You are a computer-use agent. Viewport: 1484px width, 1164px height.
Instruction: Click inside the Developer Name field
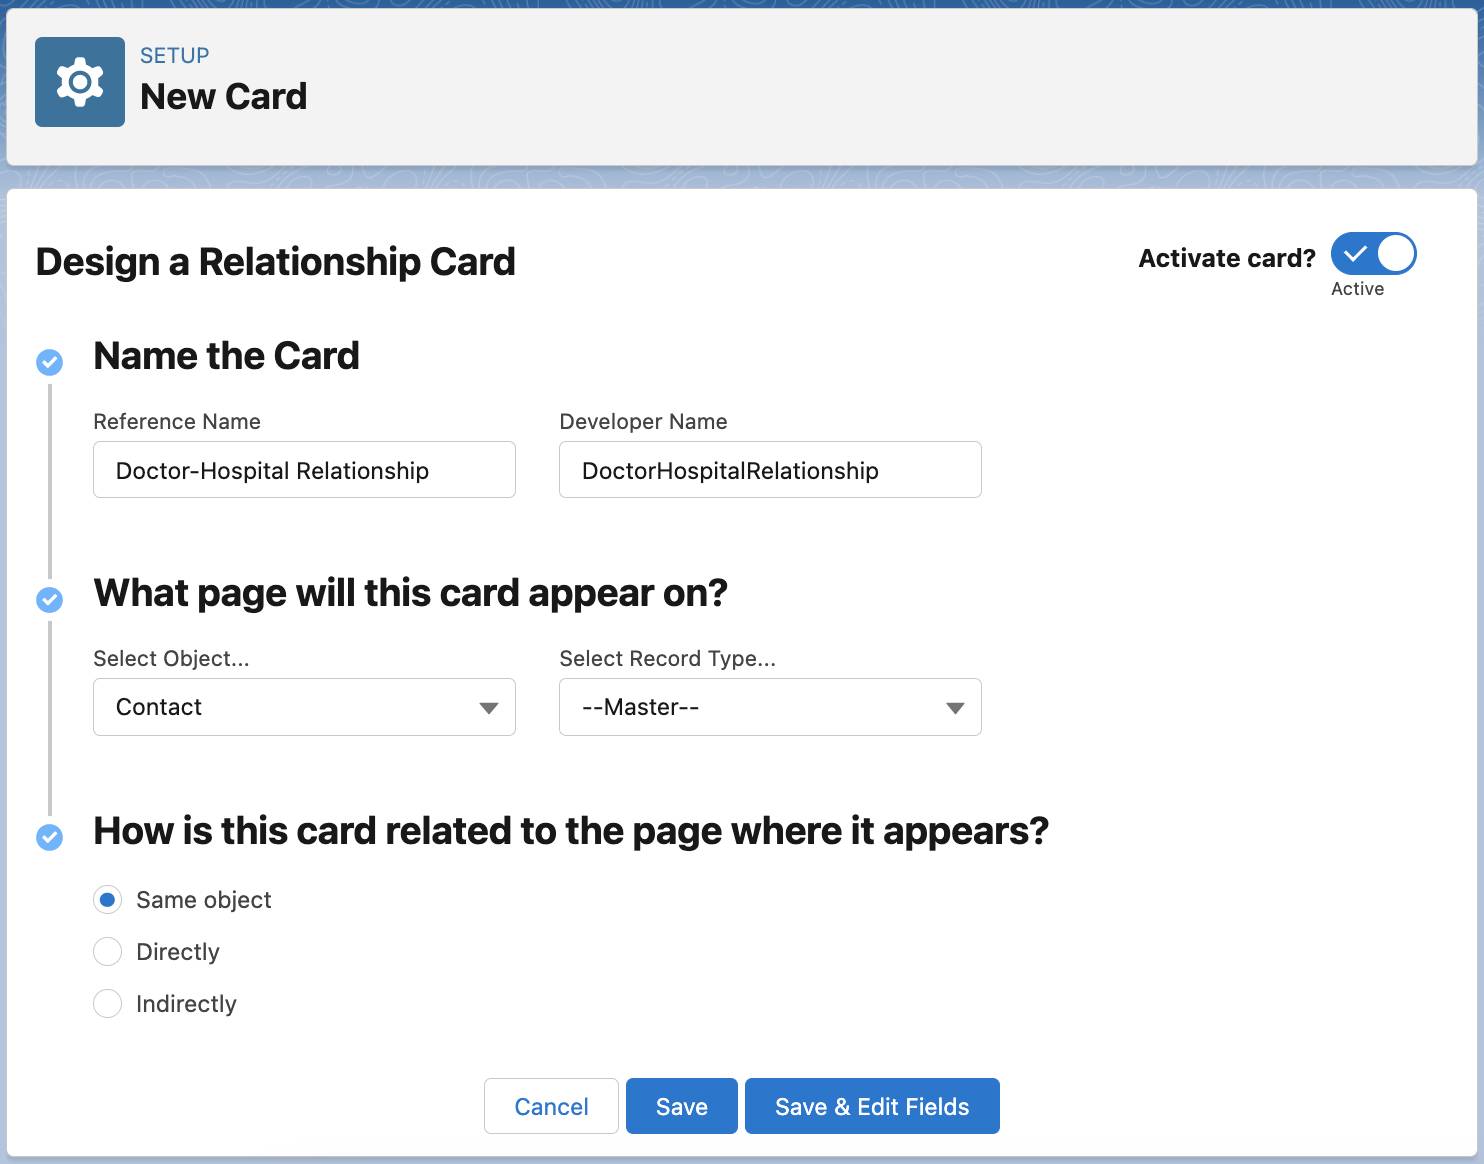point(769,469)
